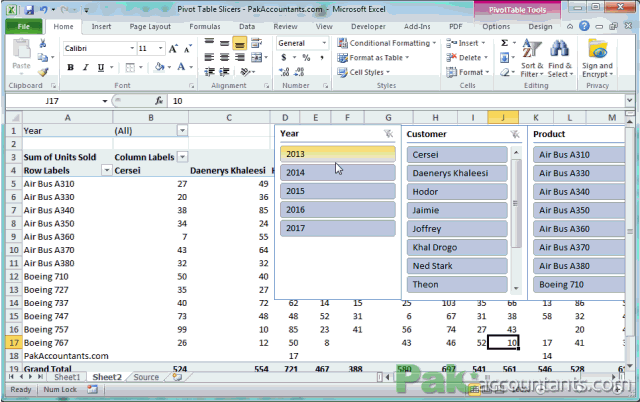Open Row Labels filter dropdown
Image resolution: width=640 pixels, height=402 pixels.
coord(107,170)
